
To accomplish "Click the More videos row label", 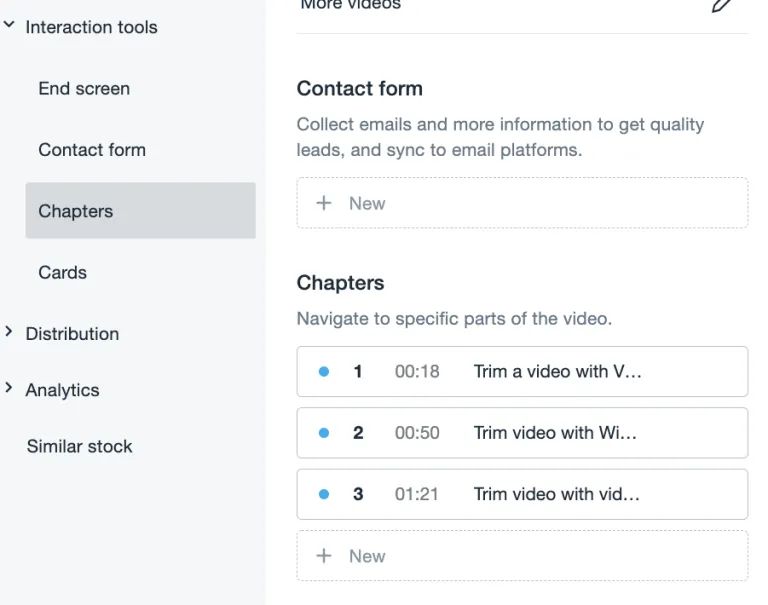I will (351, 4).
